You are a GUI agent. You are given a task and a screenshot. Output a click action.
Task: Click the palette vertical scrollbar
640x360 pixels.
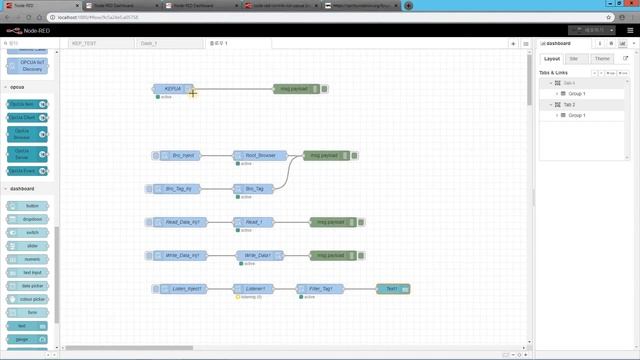pos(57,274)
